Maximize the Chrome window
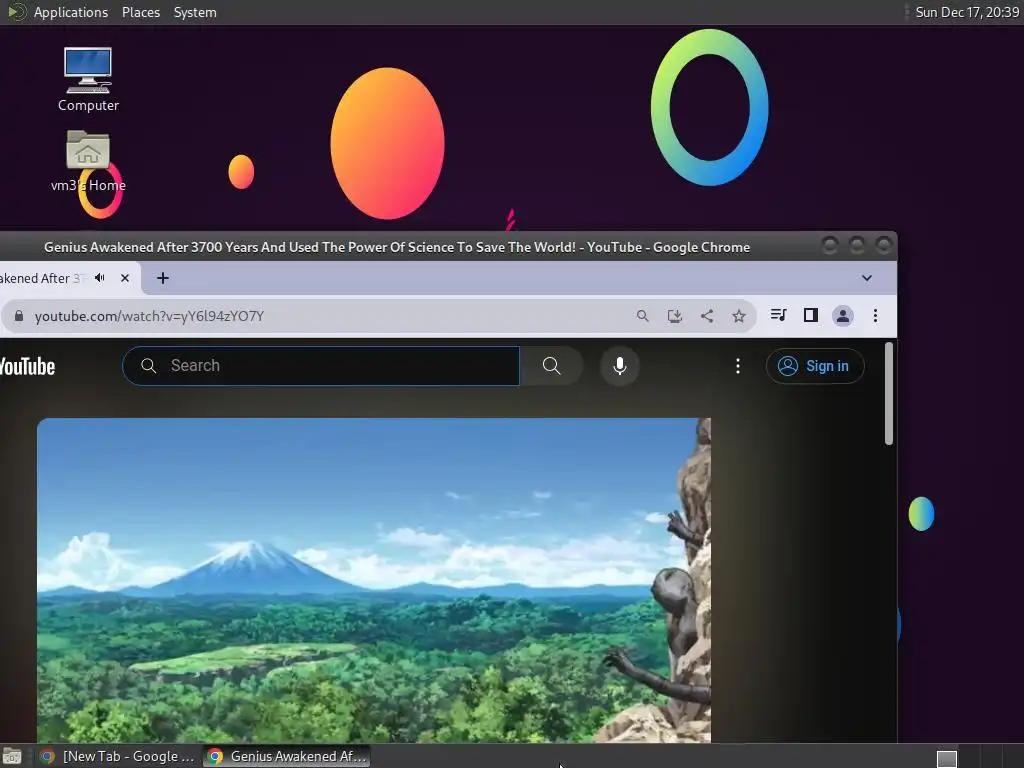The height and width of the screenshot is (768, 1024). (857, 246)
